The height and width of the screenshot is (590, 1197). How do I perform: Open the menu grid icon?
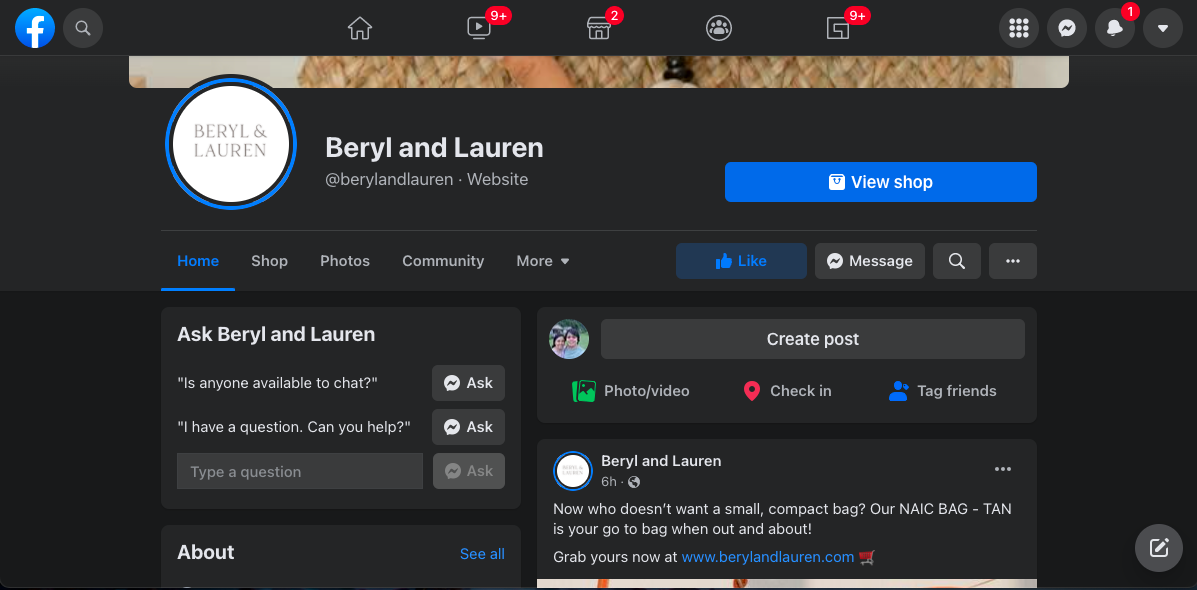click(1019, 28)
